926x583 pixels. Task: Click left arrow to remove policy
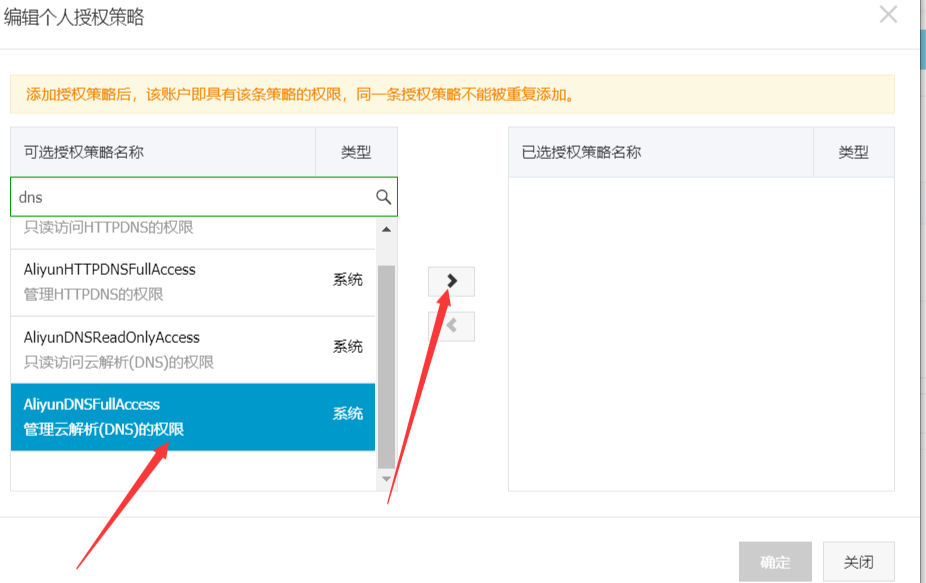451,326
